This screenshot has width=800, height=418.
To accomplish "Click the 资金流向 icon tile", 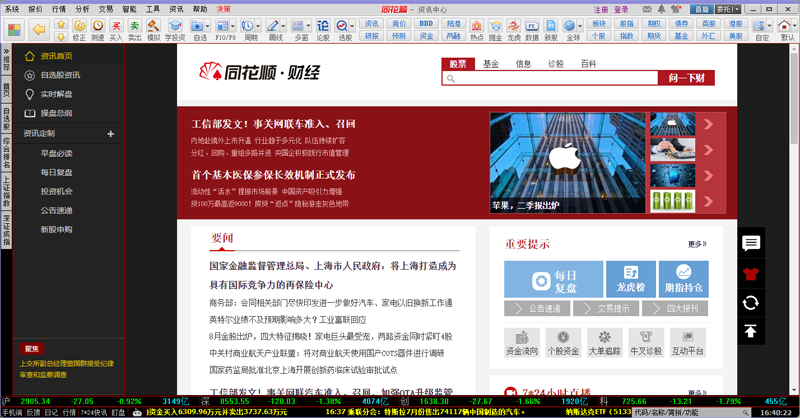I will (521, 343).
